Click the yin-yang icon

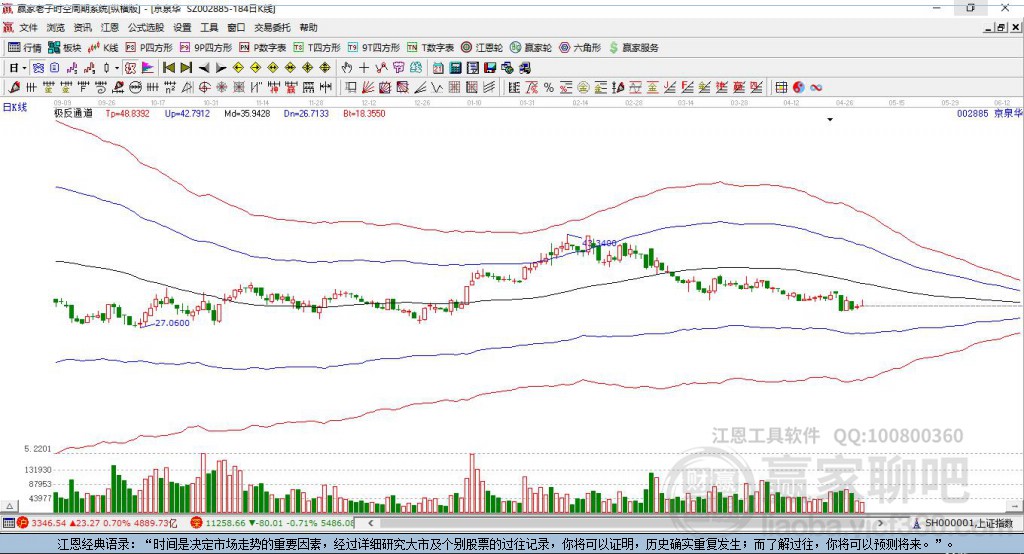(799, 88)
